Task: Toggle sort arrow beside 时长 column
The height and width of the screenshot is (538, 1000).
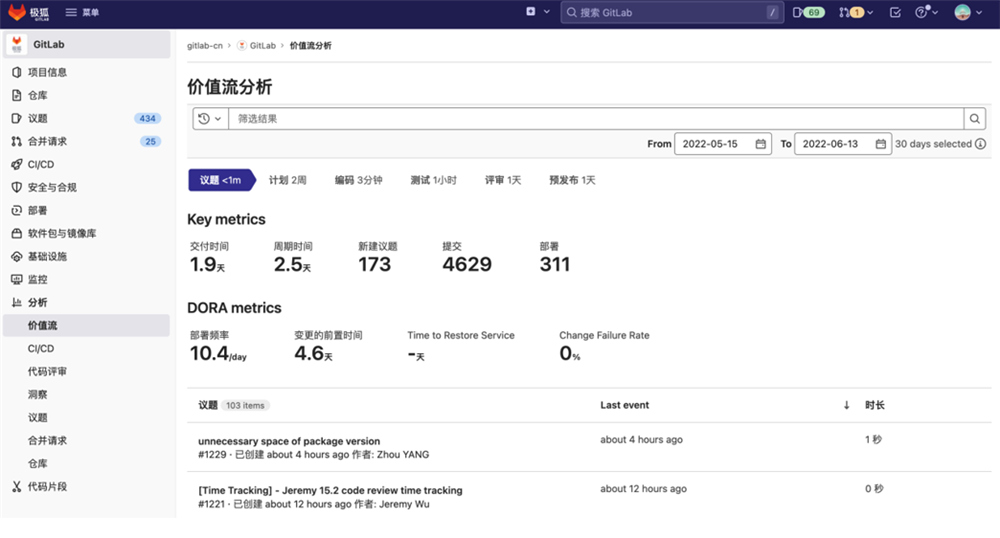Action: coord(846,405)
